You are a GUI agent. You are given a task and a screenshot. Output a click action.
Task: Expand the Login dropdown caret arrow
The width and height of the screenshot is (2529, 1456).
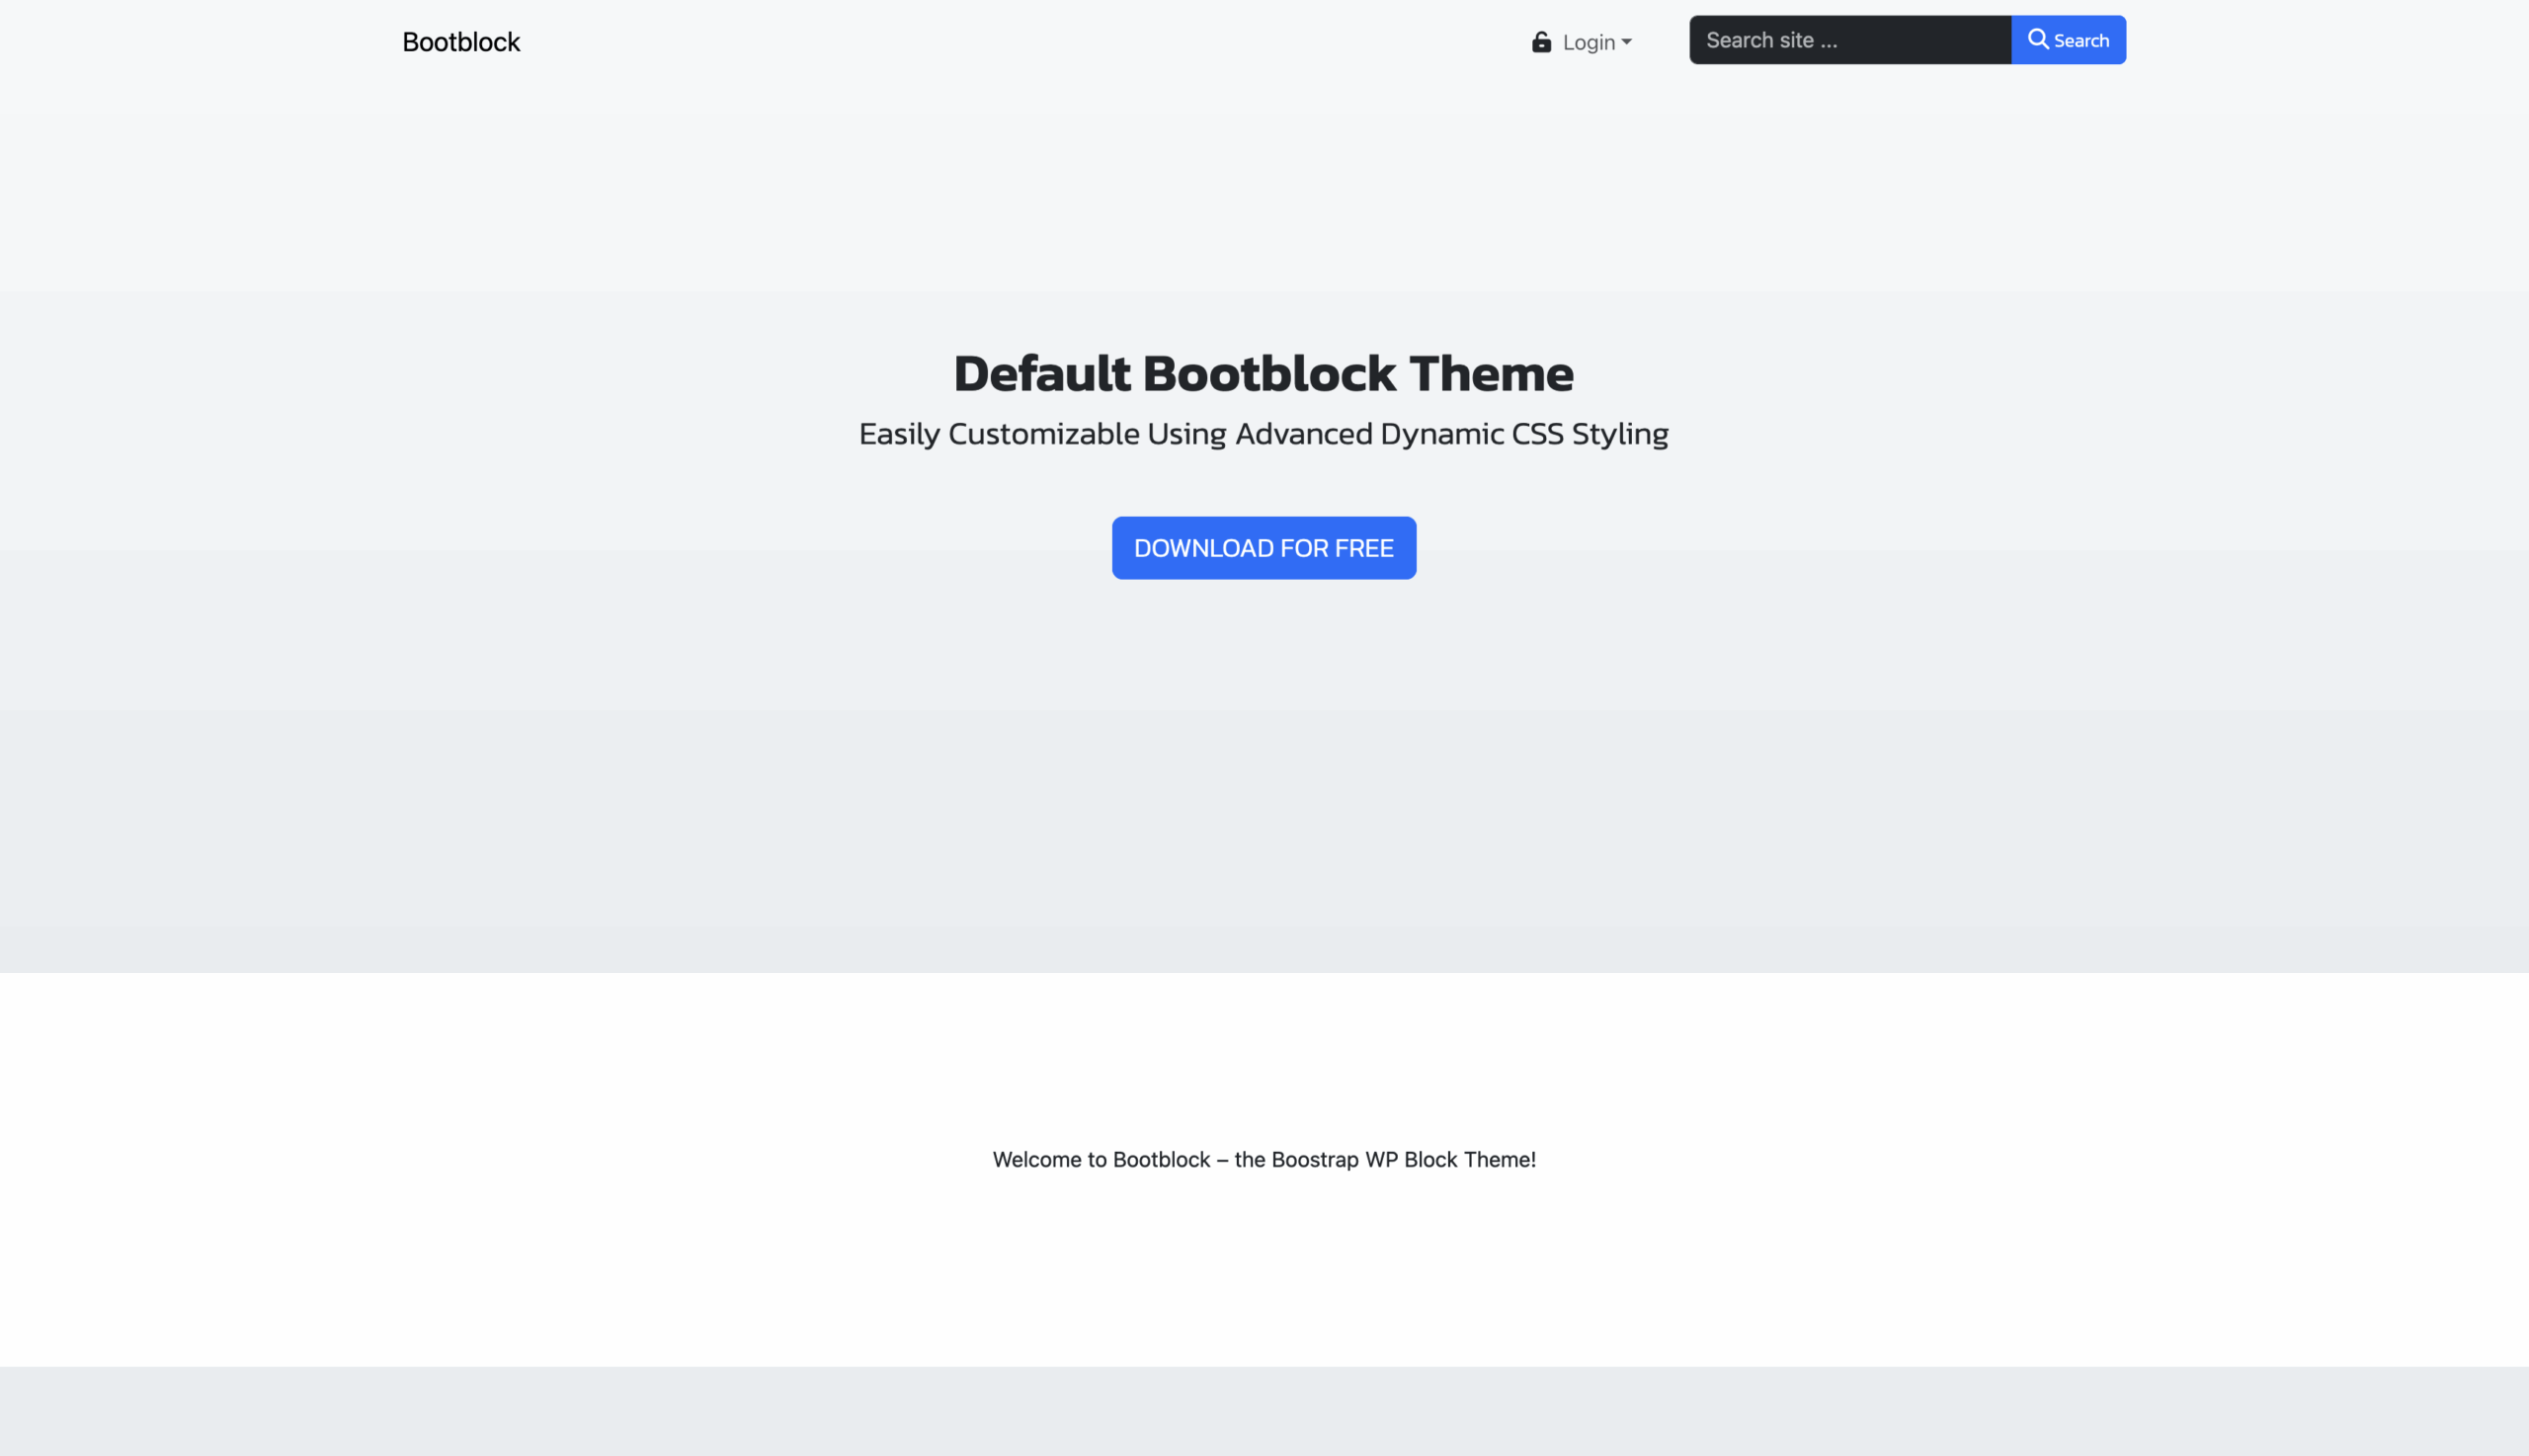tap(1626, 42)
